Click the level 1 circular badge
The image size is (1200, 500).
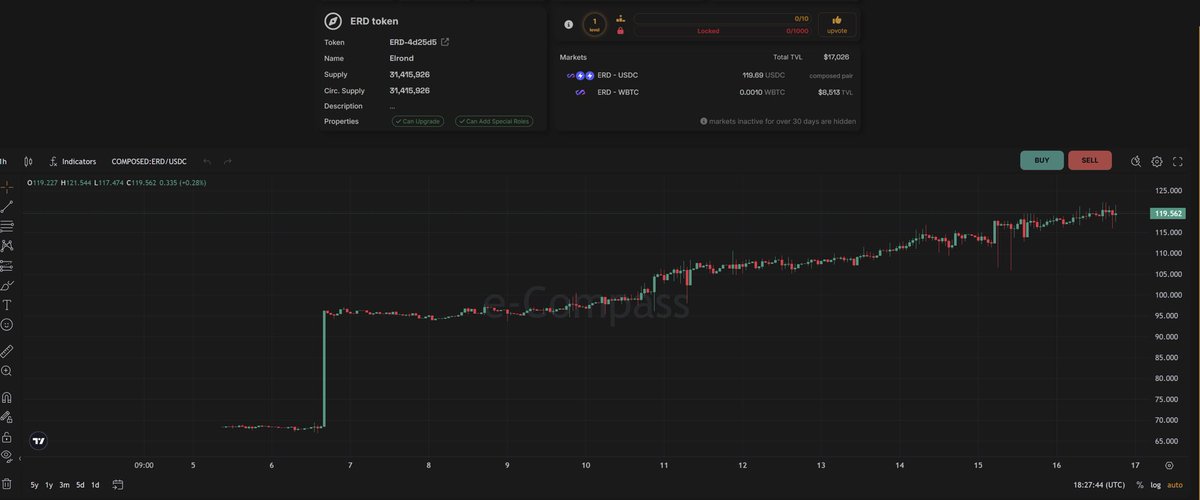[x=595, y=23]
